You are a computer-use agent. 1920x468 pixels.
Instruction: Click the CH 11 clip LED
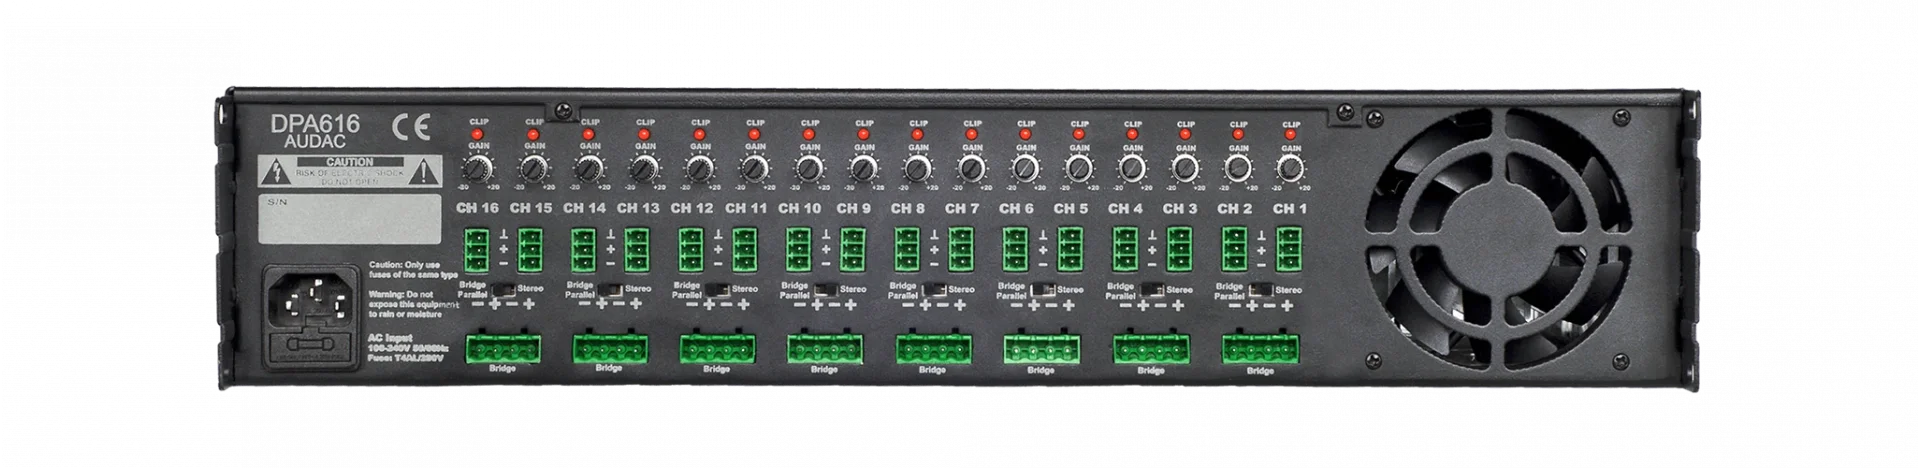(x=753, y=134)
